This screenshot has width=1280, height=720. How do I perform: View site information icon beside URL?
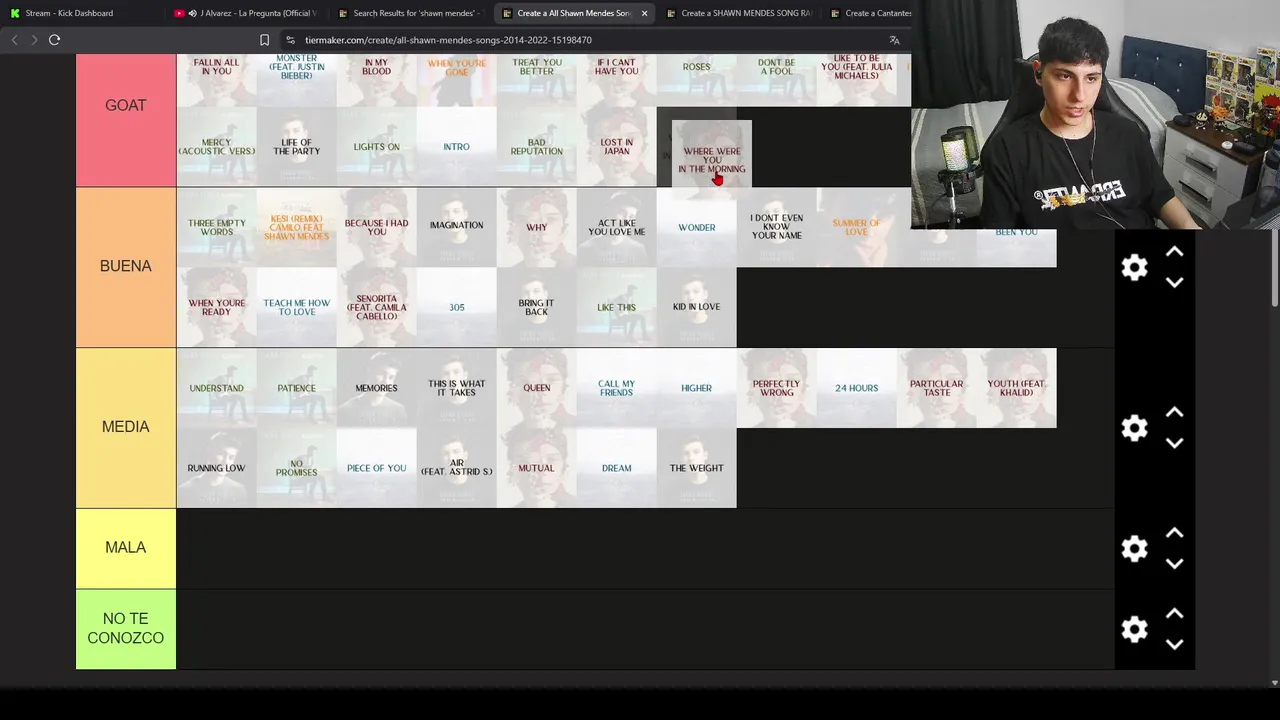pyautogui.click(x=290, y=40)
